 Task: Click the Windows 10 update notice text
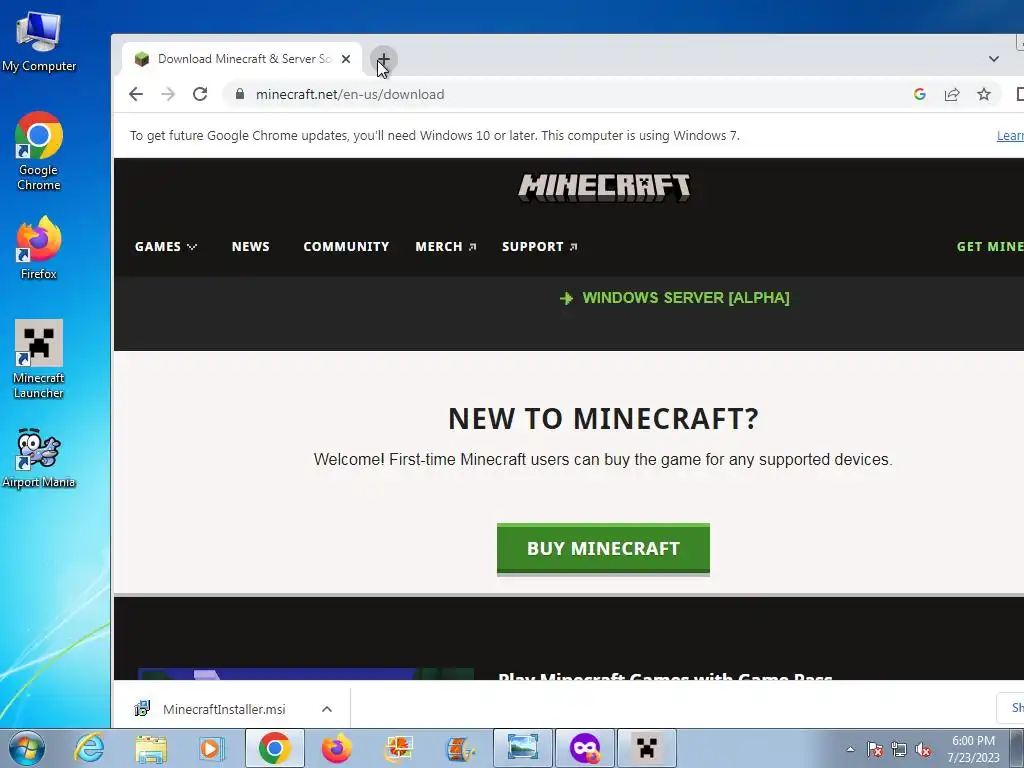(434, 135)
